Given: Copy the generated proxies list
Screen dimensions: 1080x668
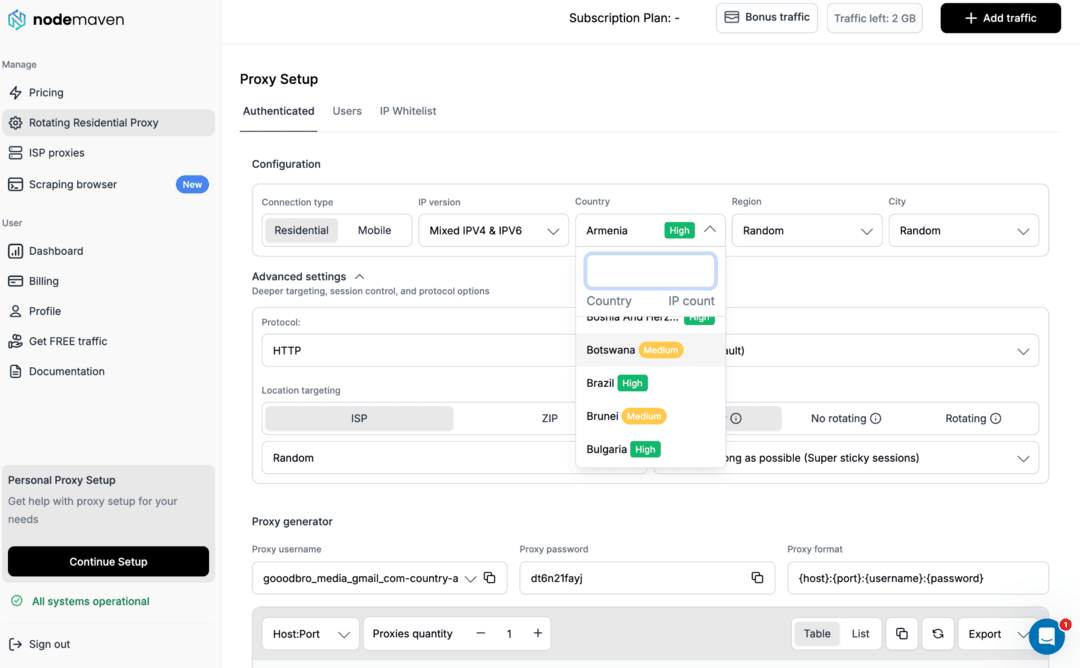Looking at the screenshot, I should (x=902, y=634).
